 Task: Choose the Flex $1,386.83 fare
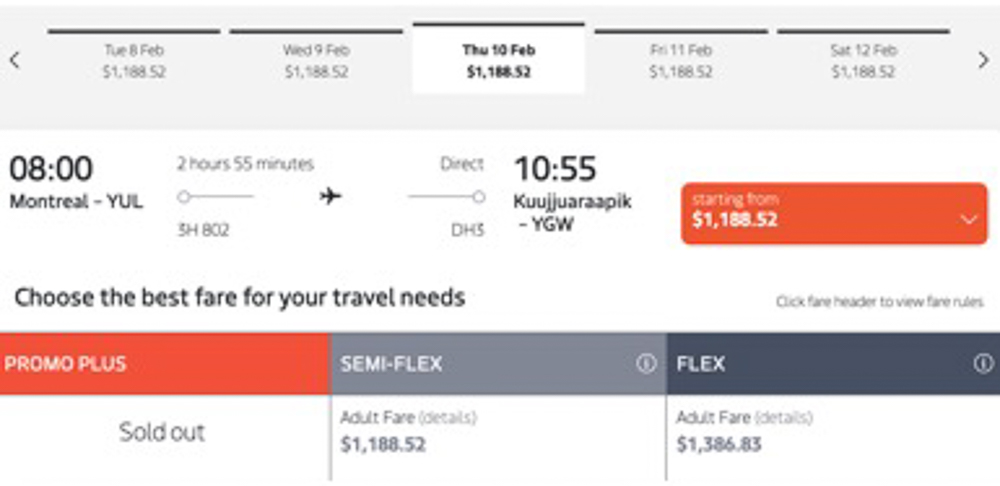[719, 444]
